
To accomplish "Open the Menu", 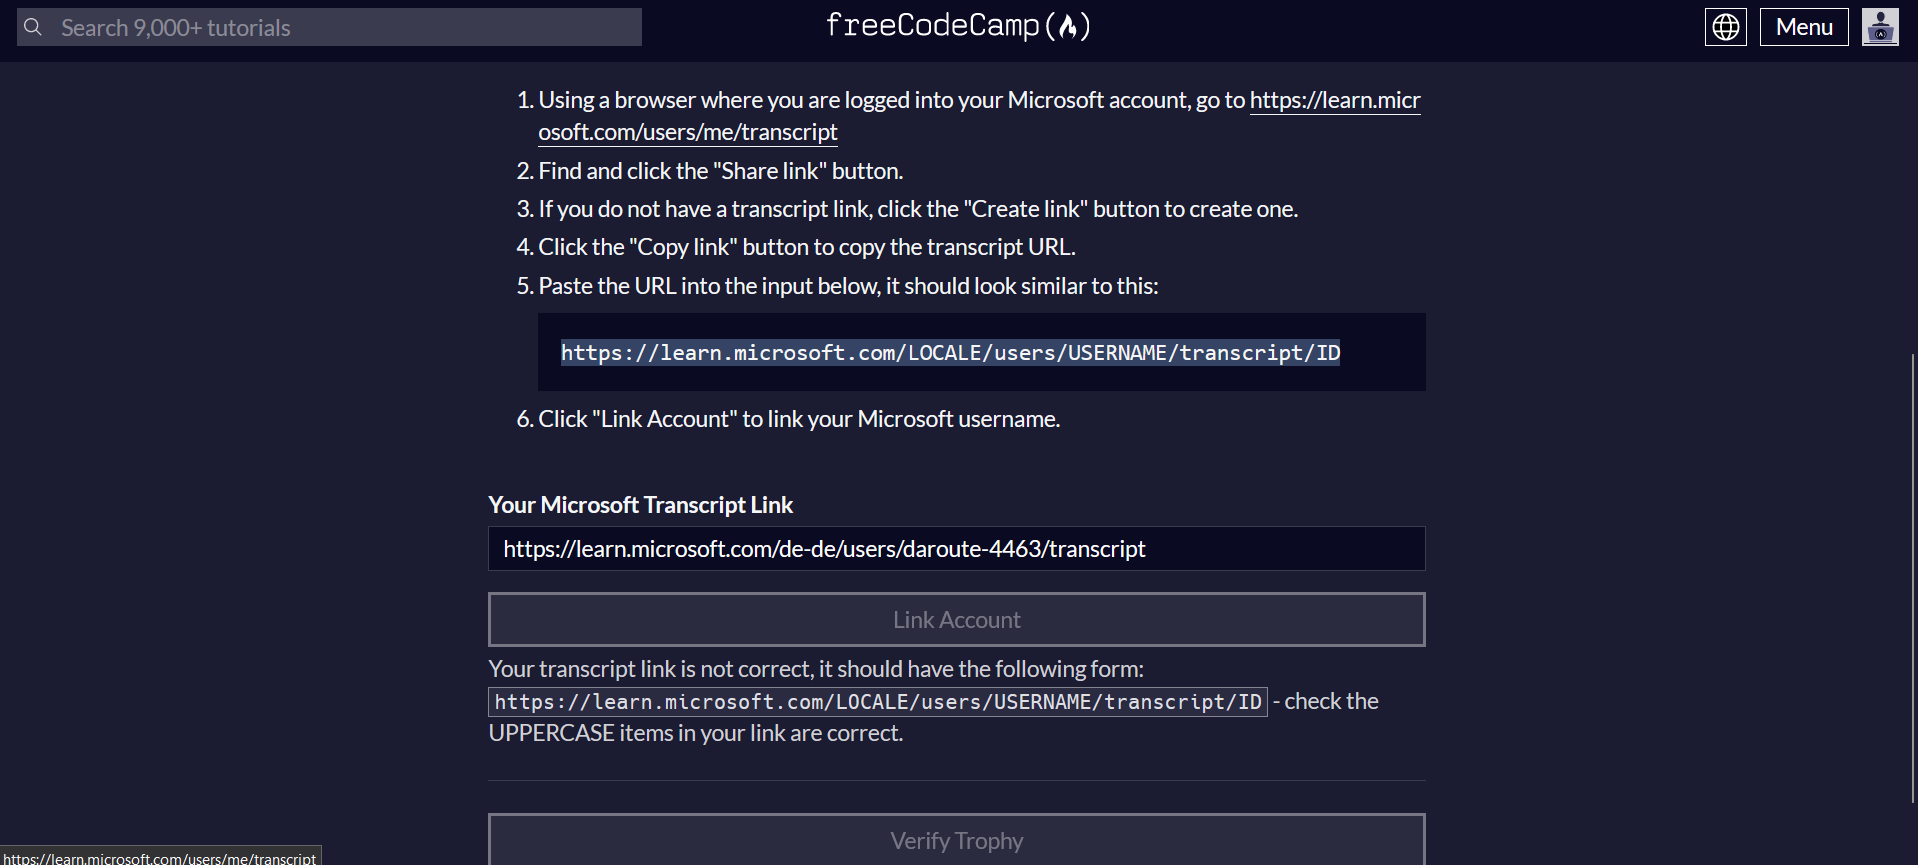I will pos(1802,27).
